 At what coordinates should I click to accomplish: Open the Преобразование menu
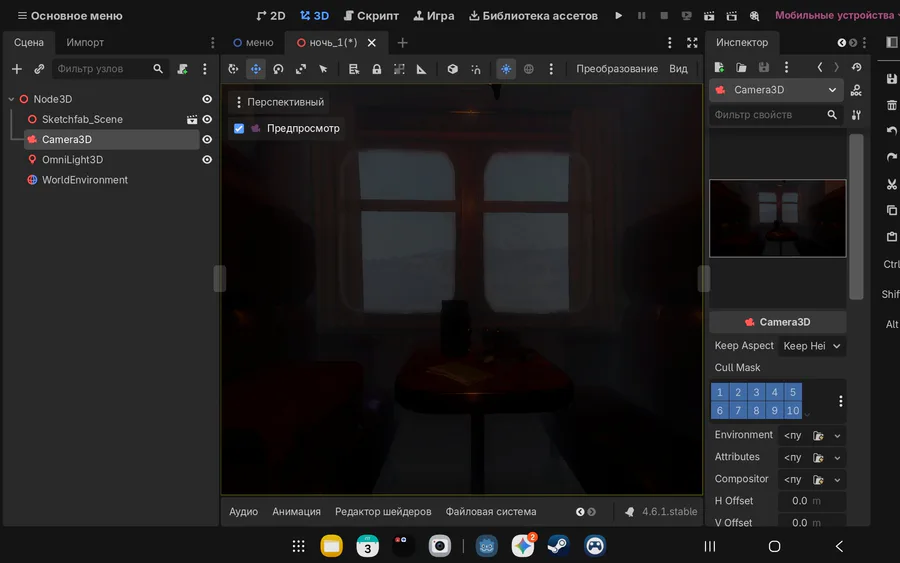click(616, 69)
